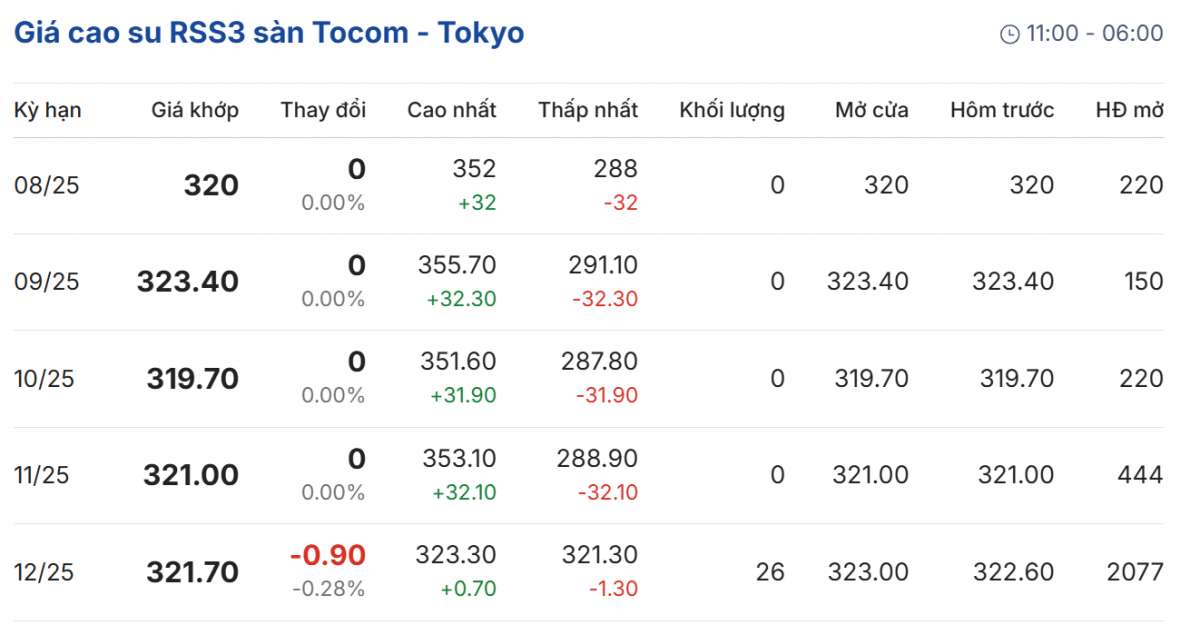Click the 12/25 volume value 26
Screen dimensions: 1200x625
click(771, 572)
